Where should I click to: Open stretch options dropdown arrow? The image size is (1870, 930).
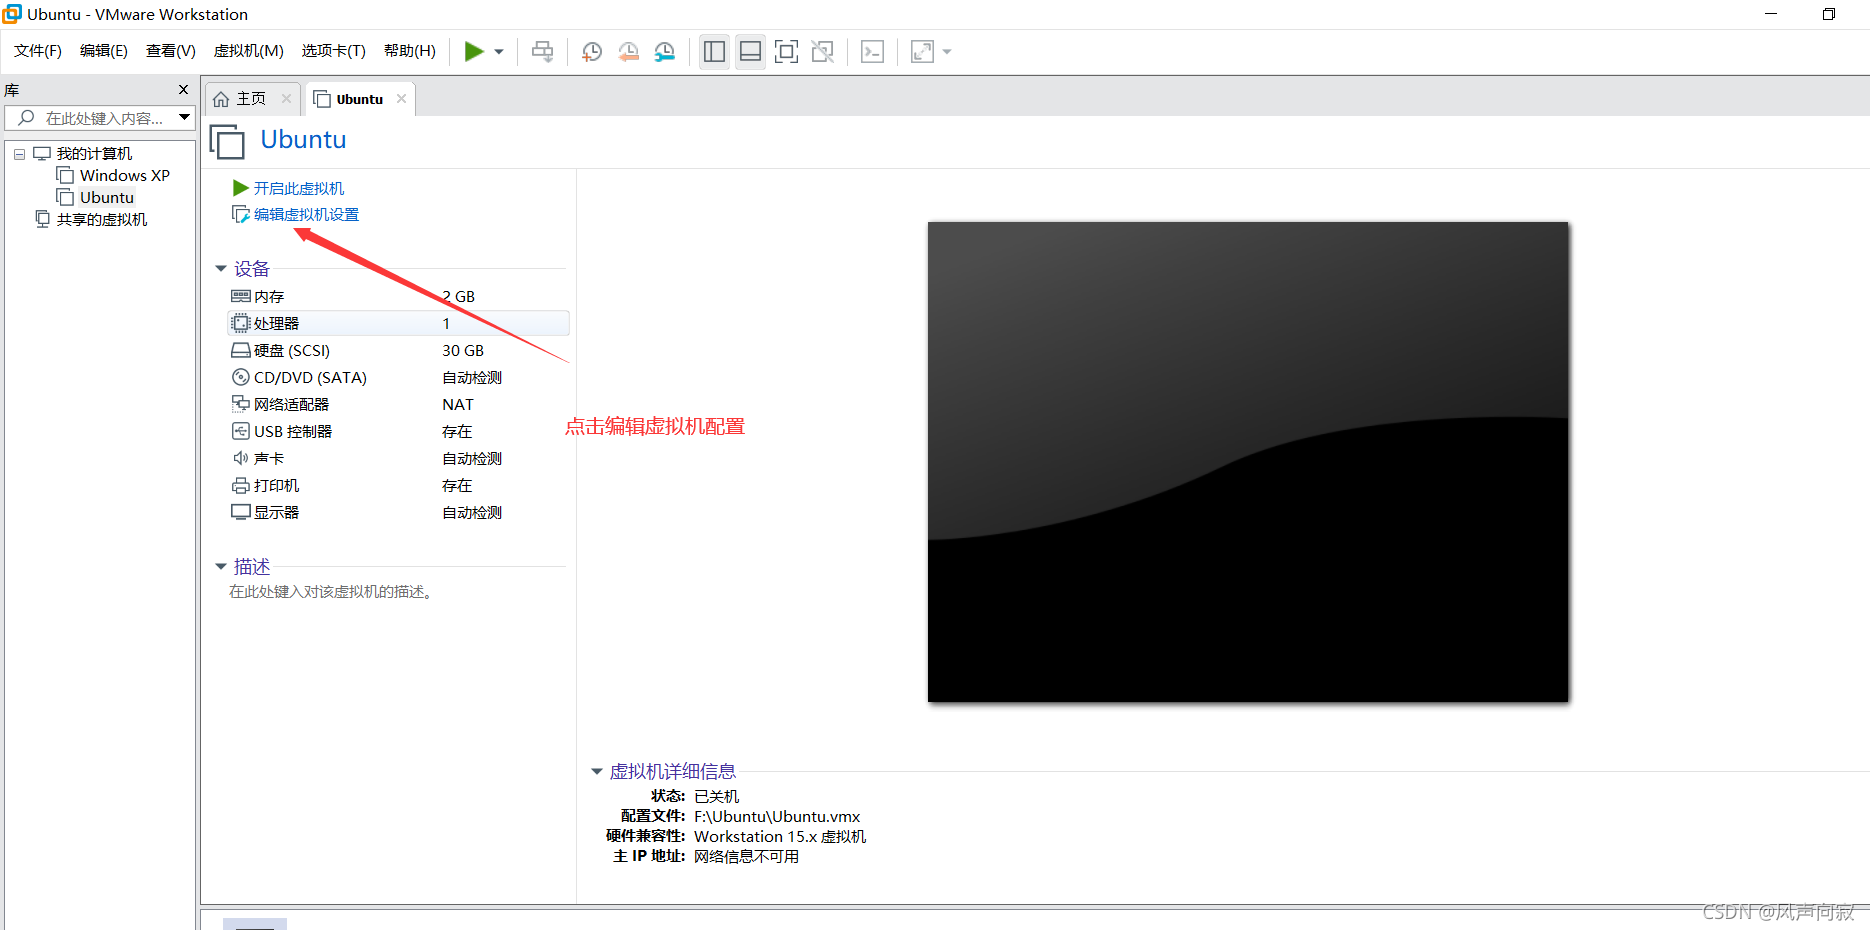tap(947, 52)
